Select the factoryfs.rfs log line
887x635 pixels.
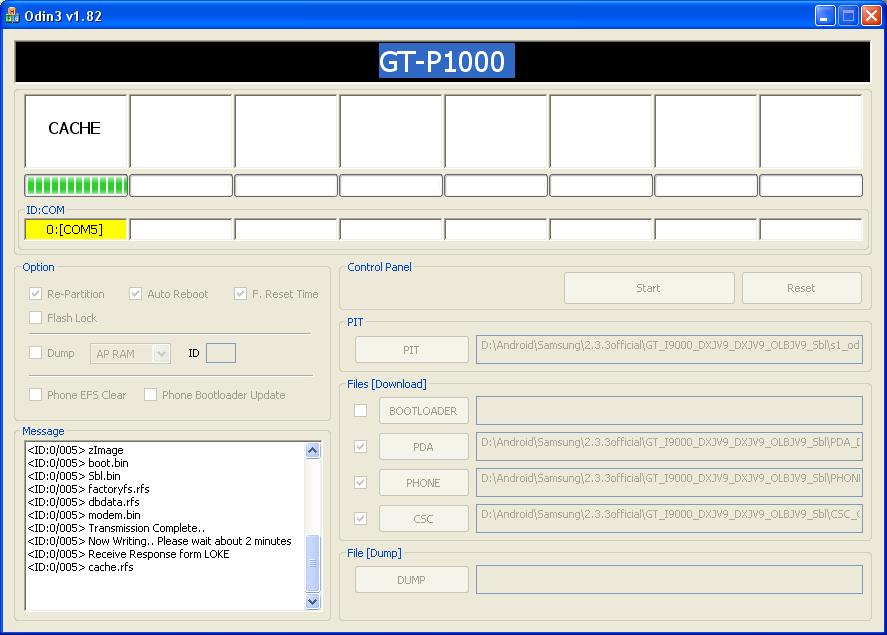tap(88, 489)
